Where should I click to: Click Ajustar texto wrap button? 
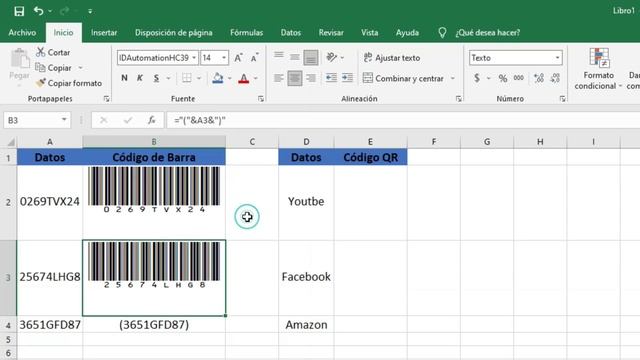[391, 58]
